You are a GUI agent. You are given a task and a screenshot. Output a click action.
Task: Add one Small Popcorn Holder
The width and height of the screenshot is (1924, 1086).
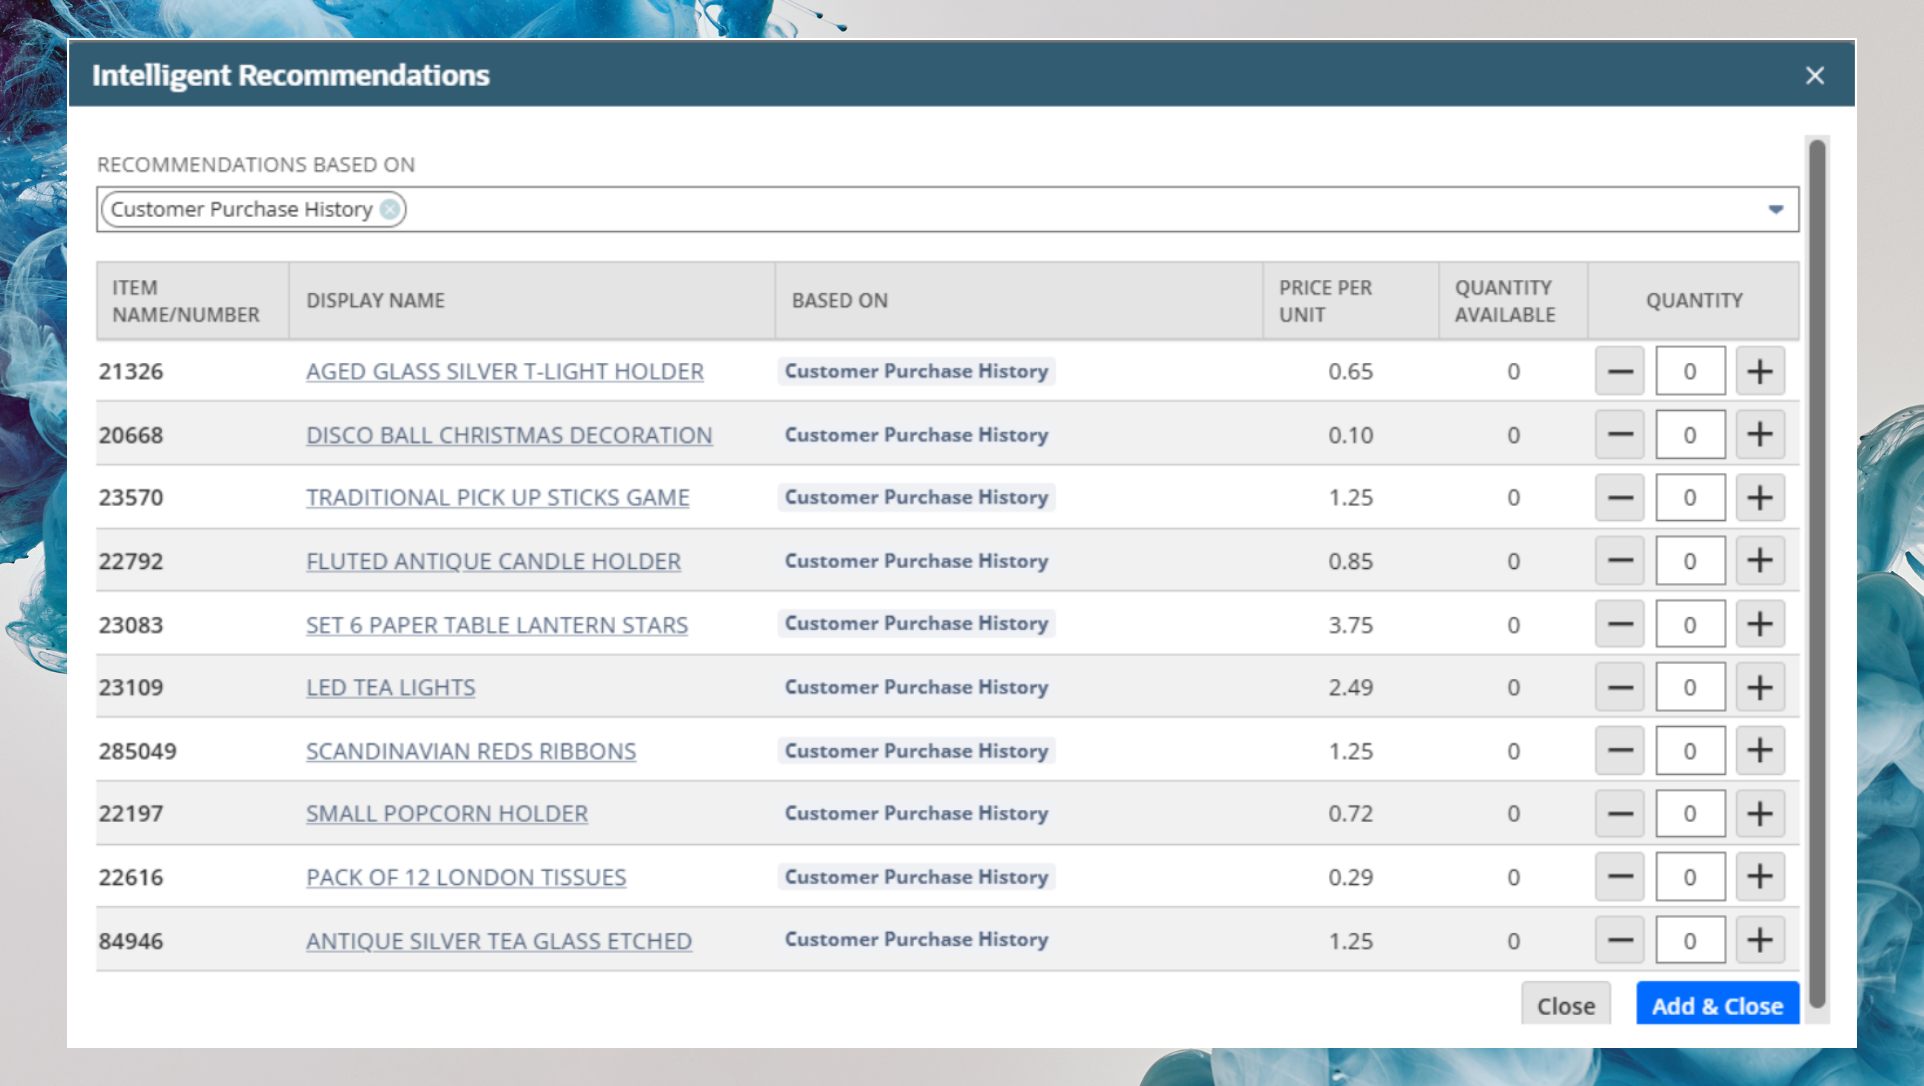click(1760, 813)
